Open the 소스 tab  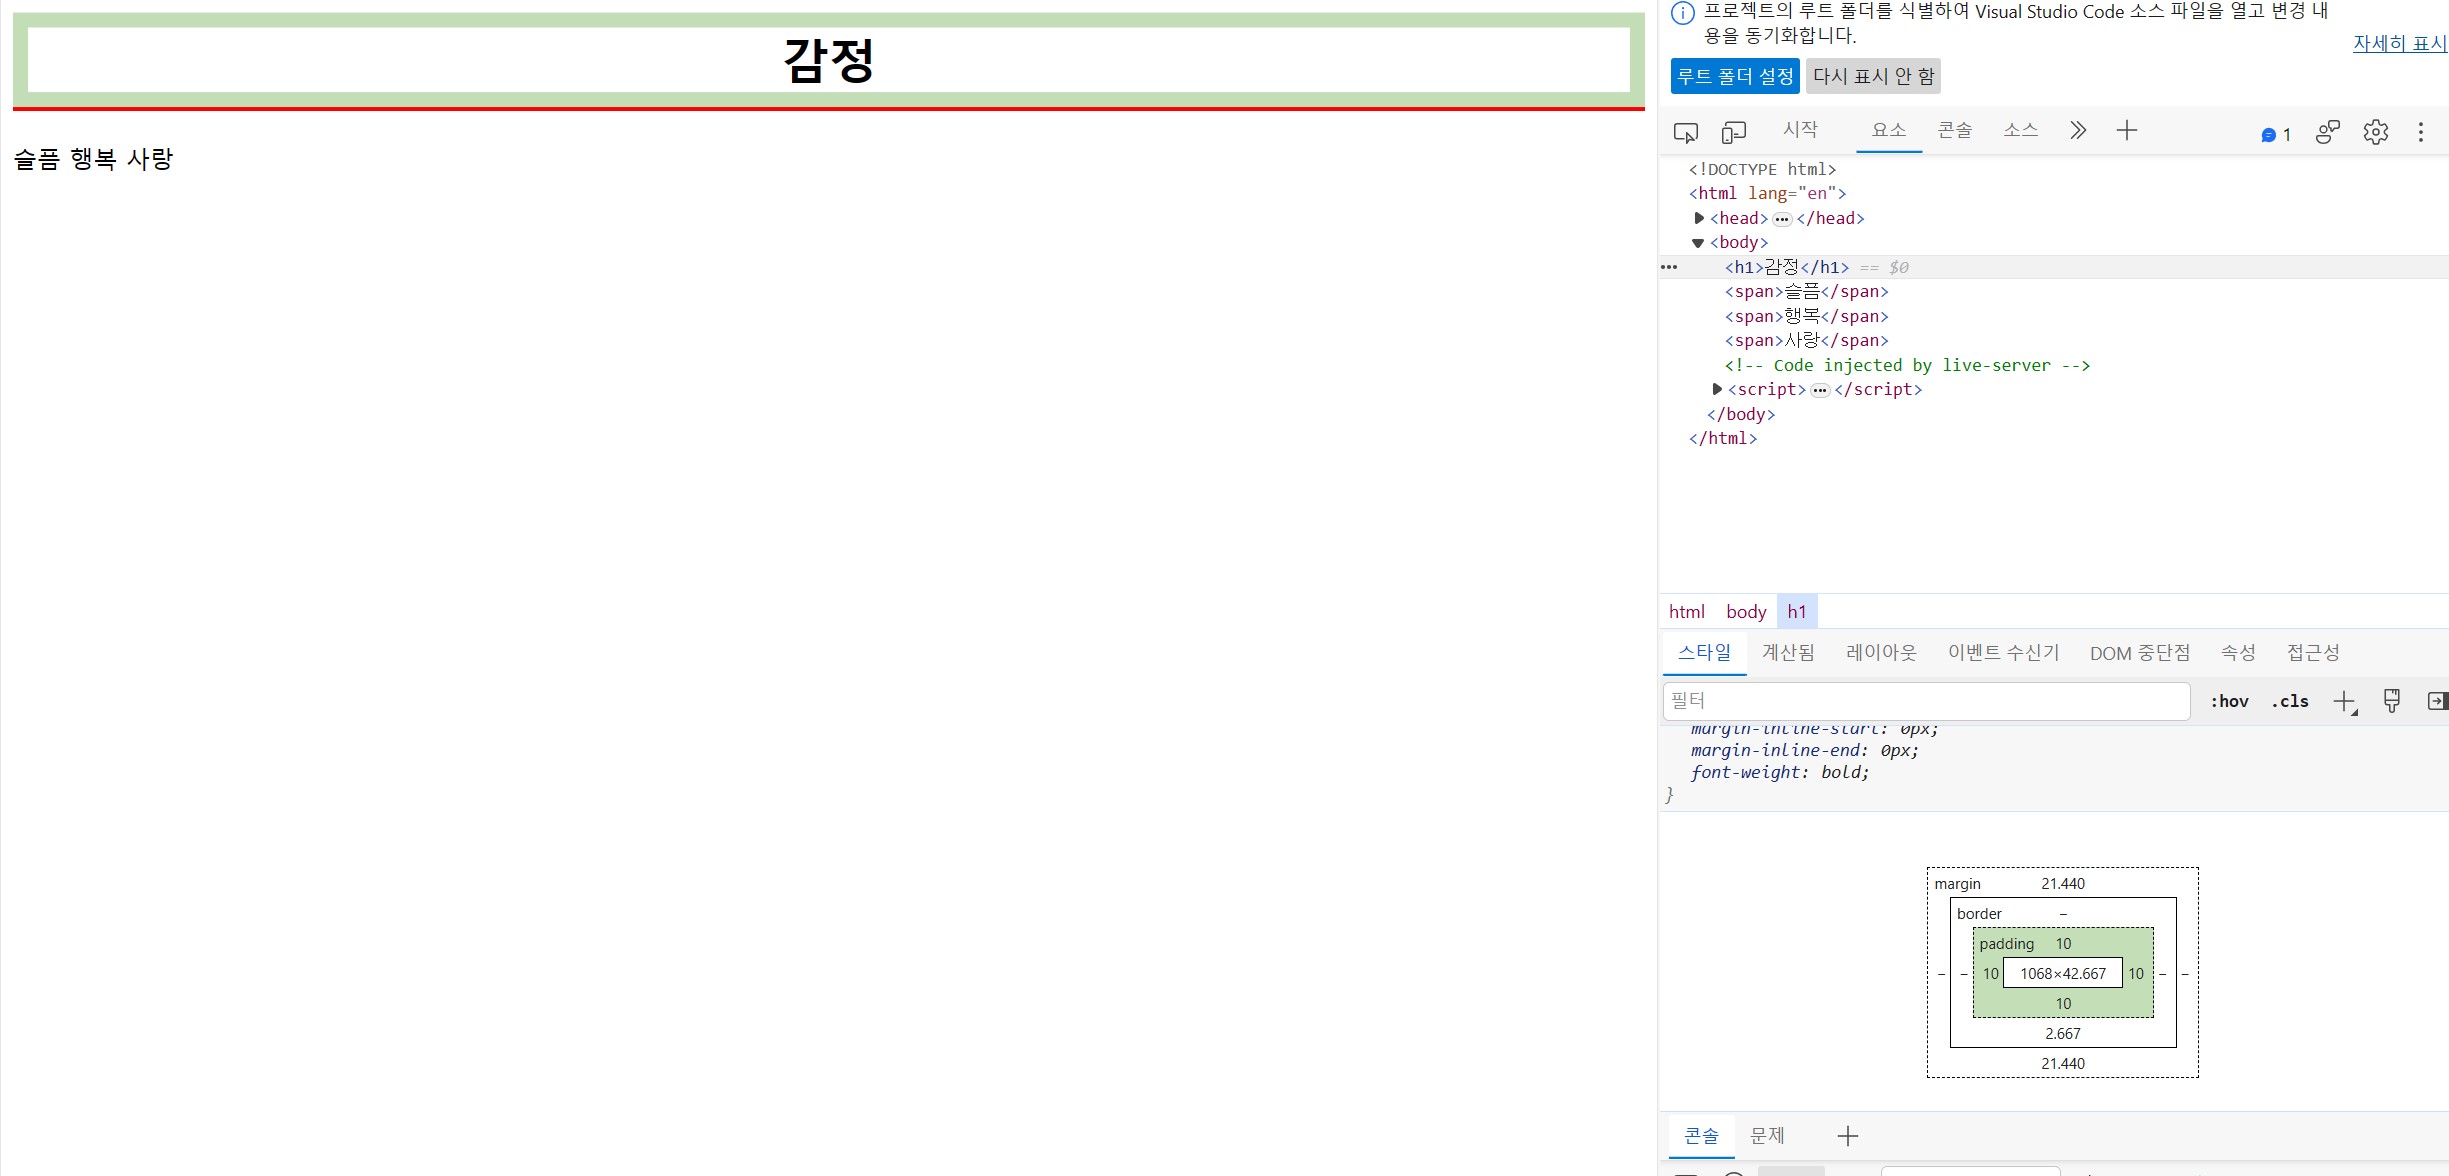tap(2021, 130)
